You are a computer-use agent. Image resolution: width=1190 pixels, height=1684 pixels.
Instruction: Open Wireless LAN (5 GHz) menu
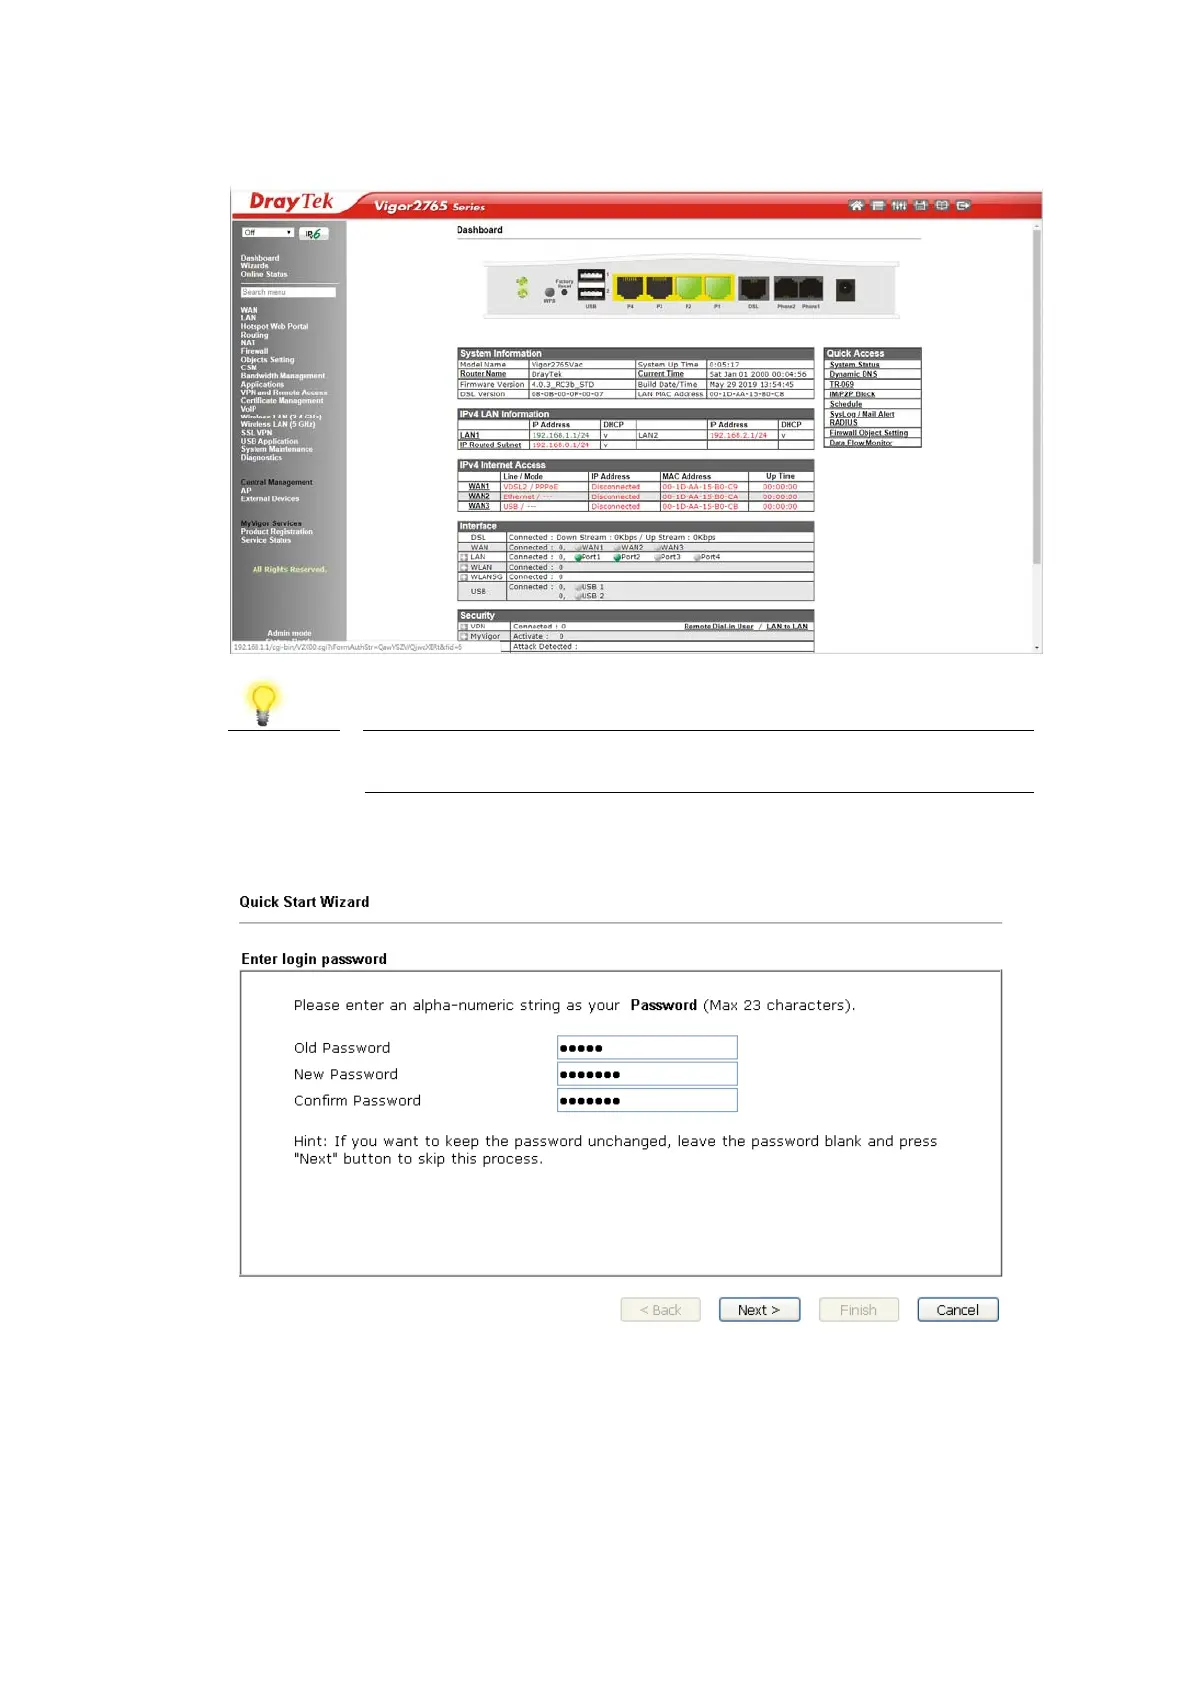[x=278, y=424]
